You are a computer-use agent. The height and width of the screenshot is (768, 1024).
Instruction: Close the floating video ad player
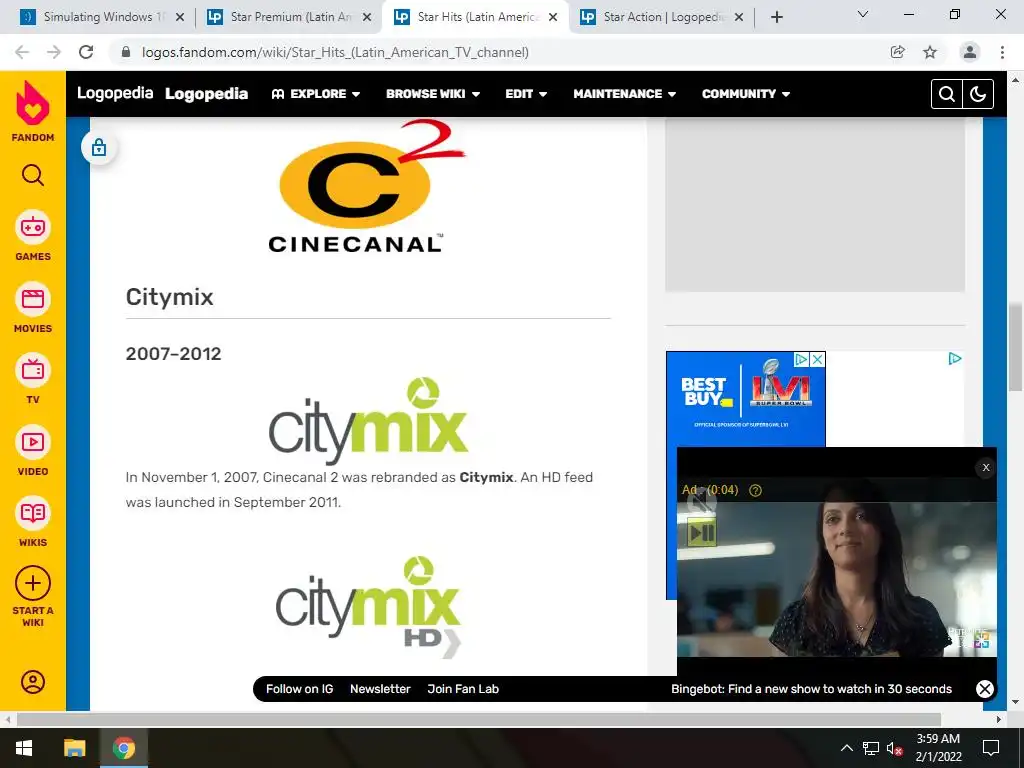(x=986, y=467)
